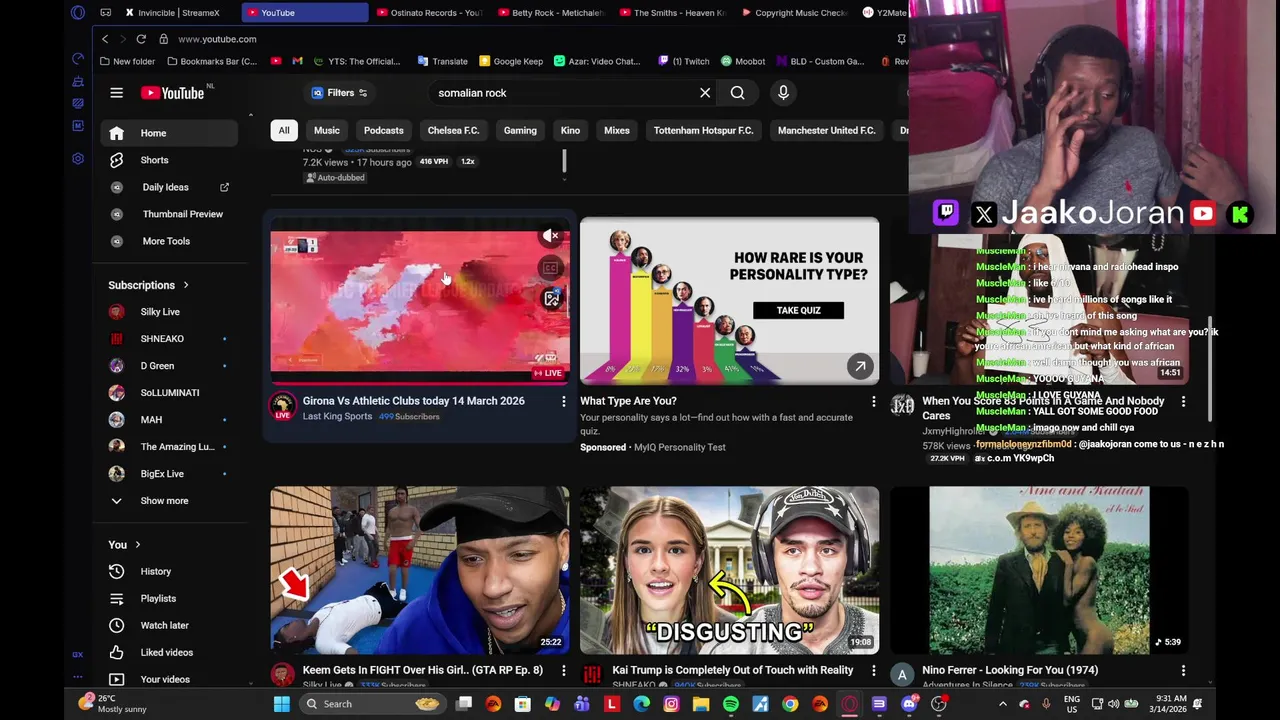This screenshot has width=1280, height=720.
Task: Click the magnifier search button
Action: (737, 93)
